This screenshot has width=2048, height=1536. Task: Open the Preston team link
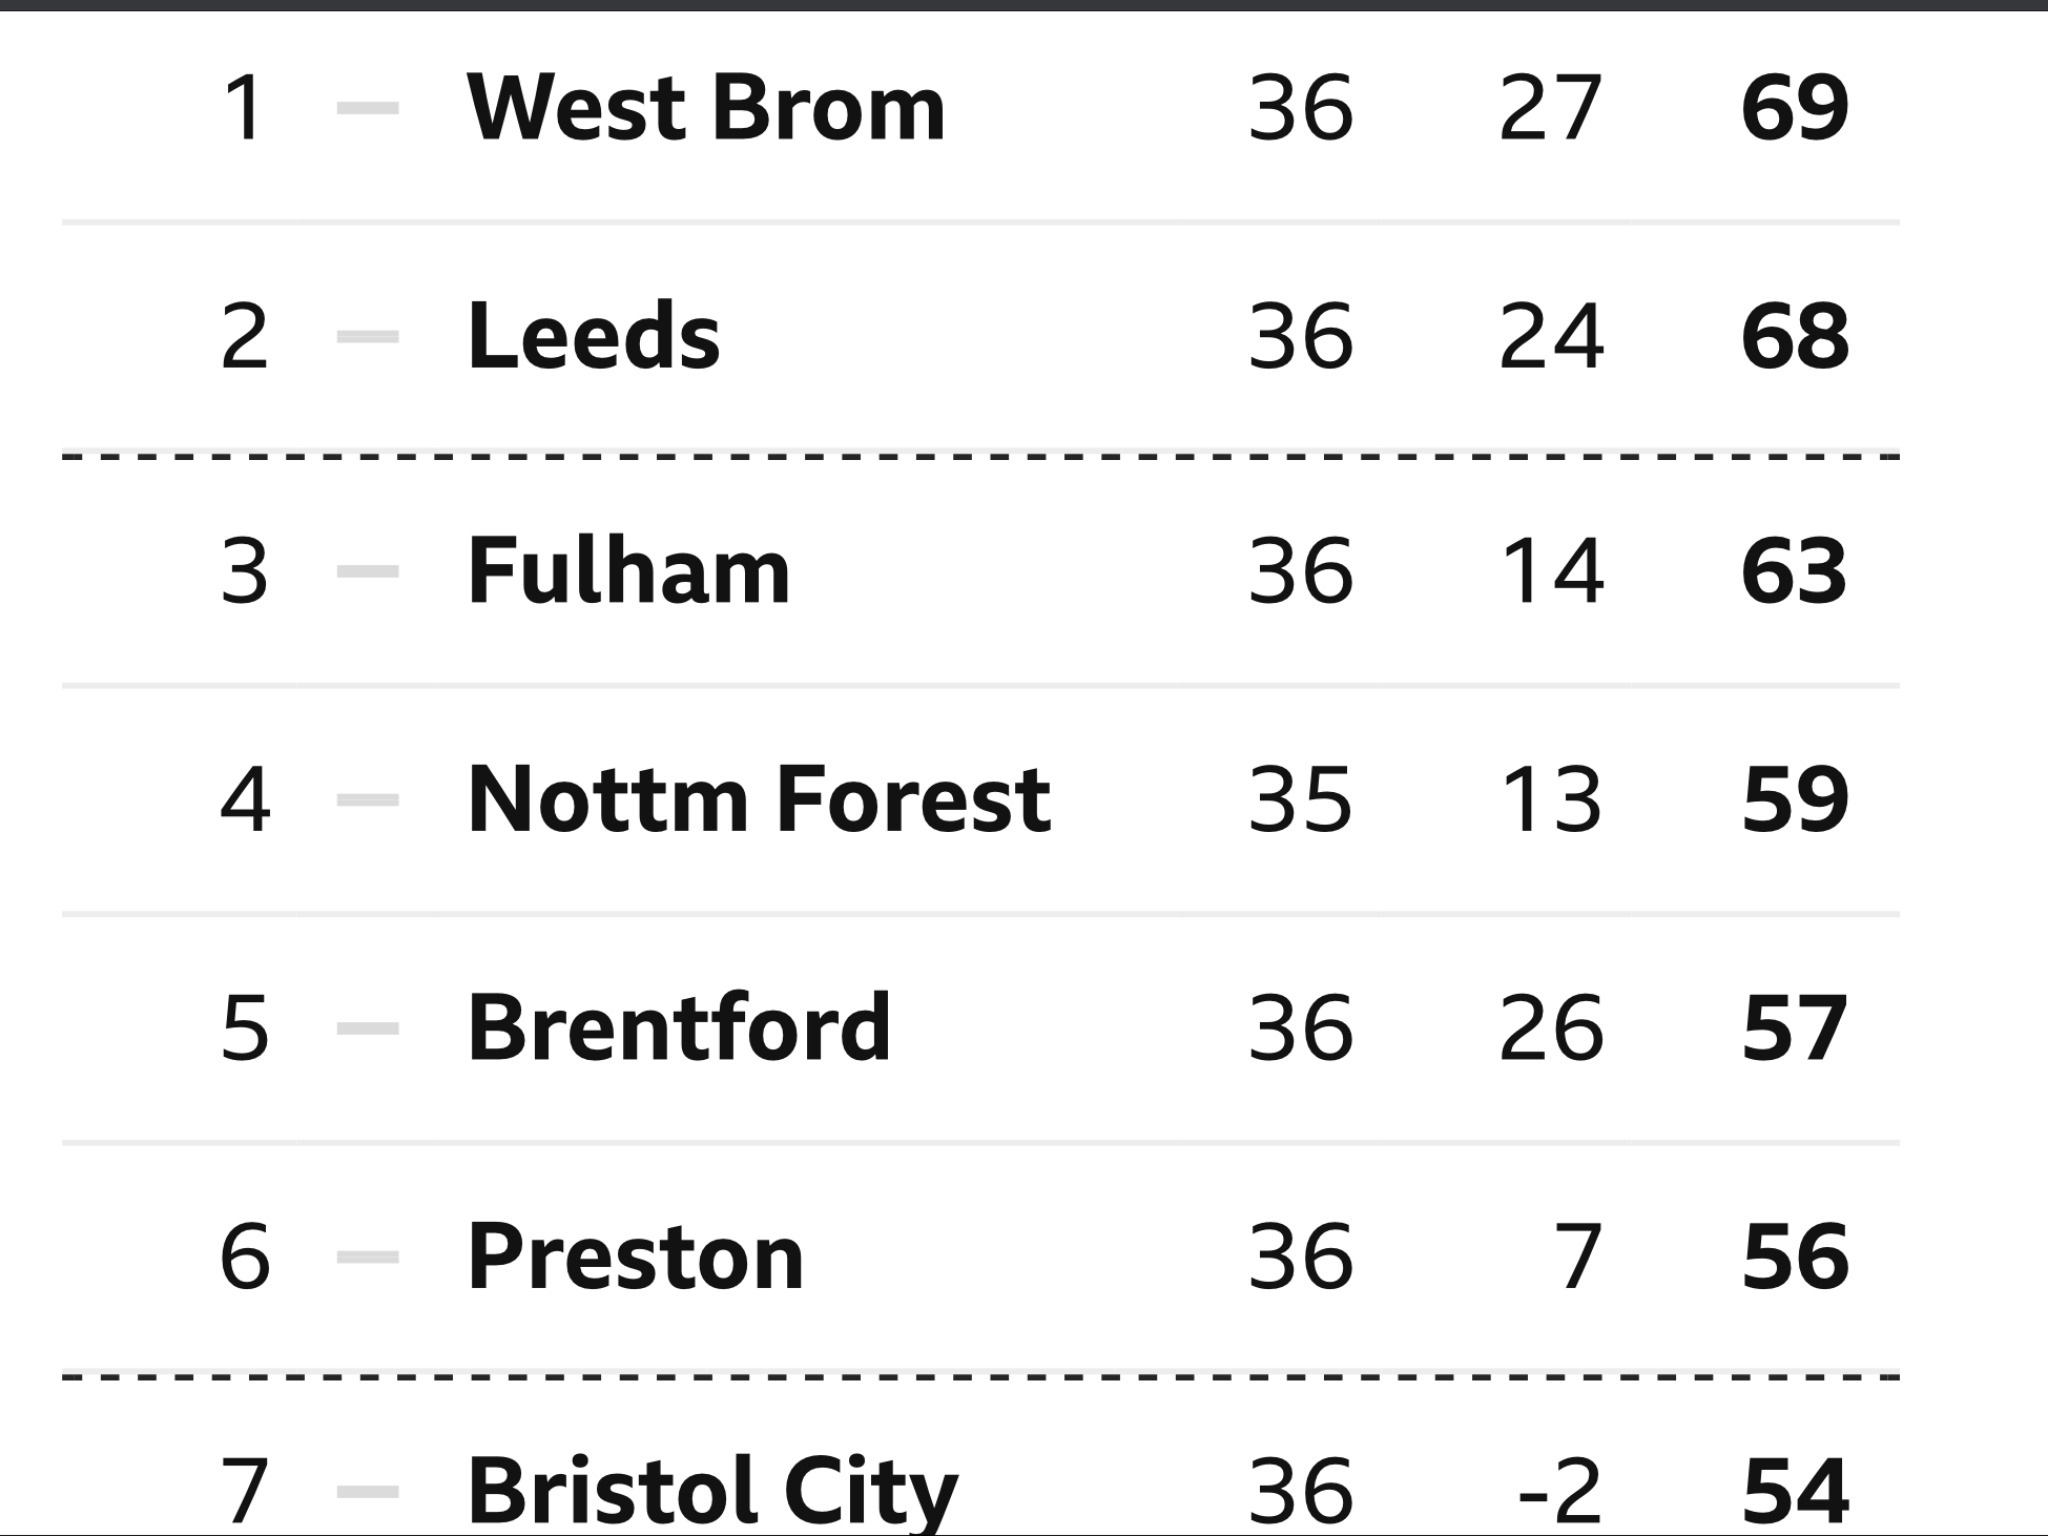(636, 1256)
